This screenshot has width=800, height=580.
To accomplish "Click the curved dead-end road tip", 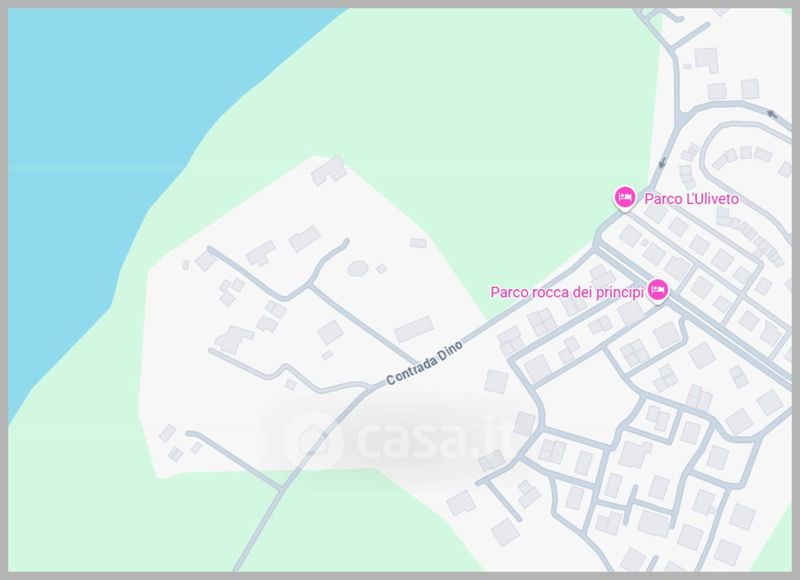I will coord(345,243).
